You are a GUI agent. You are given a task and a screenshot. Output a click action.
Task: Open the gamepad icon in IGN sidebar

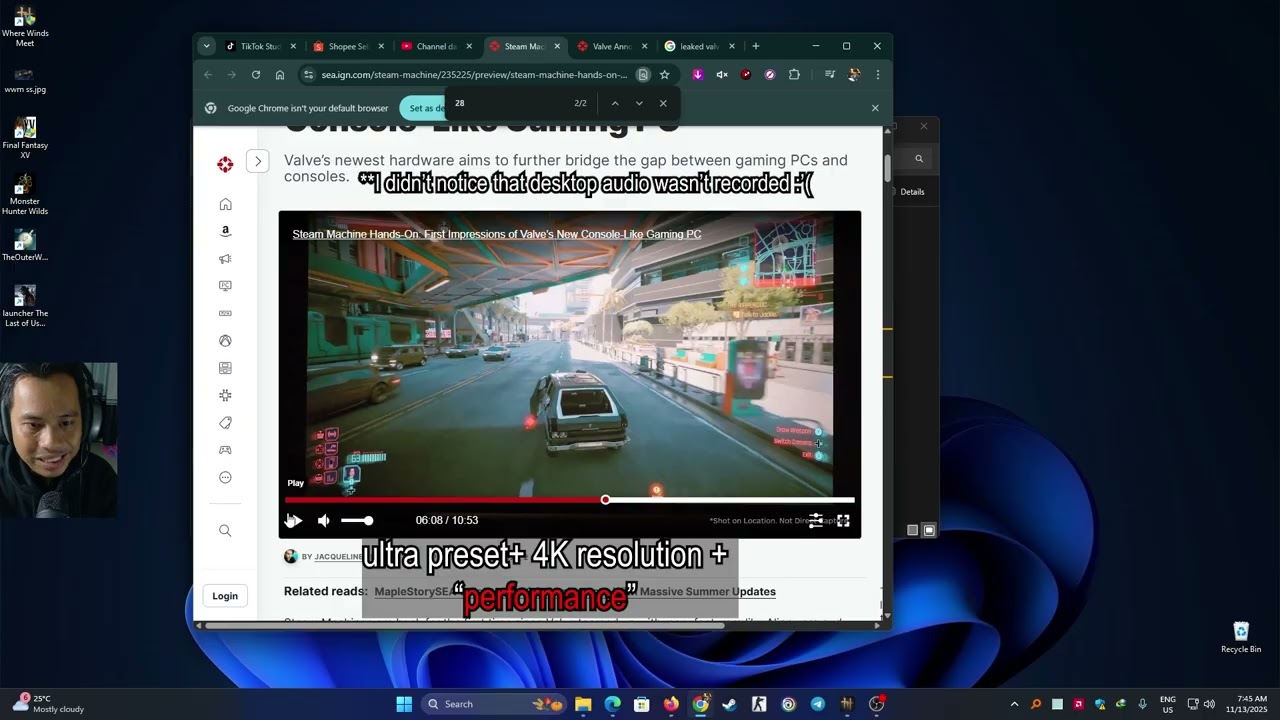(225, 450)
